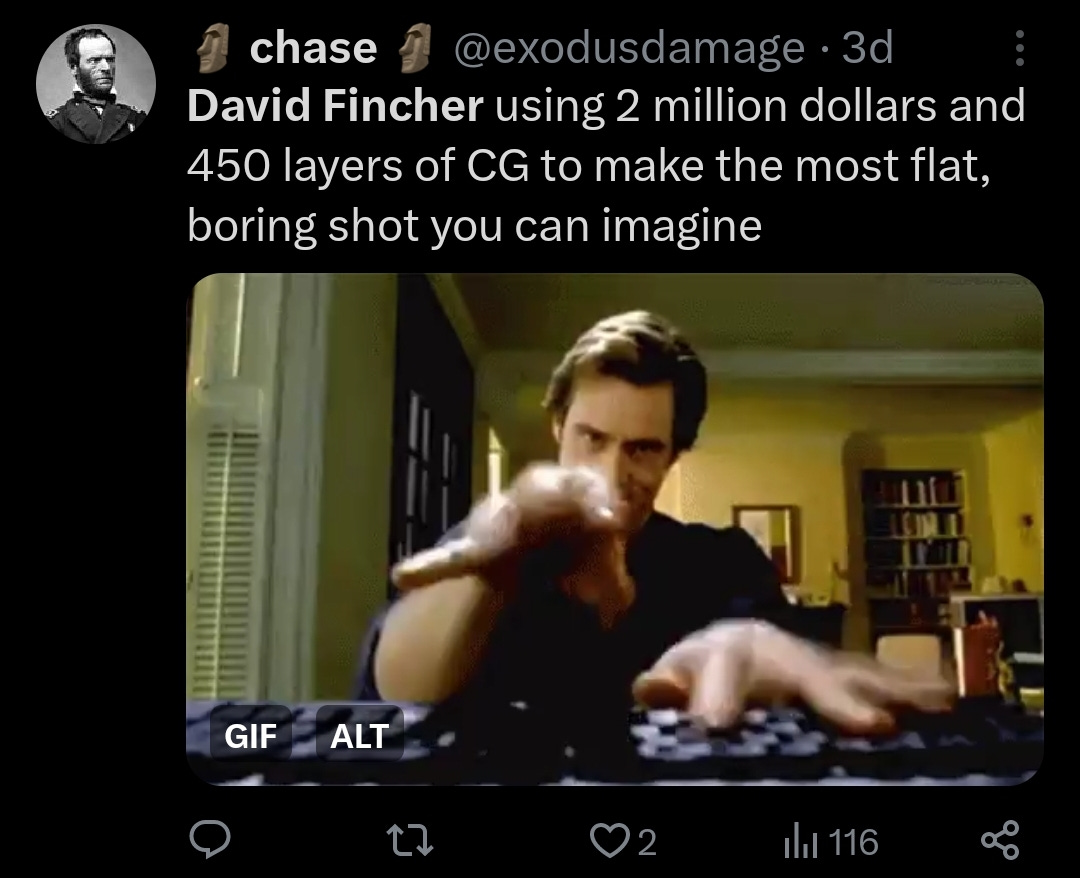Repost this tweet via retweet arrows icon

pyautogui.click(x=409, y=842)
